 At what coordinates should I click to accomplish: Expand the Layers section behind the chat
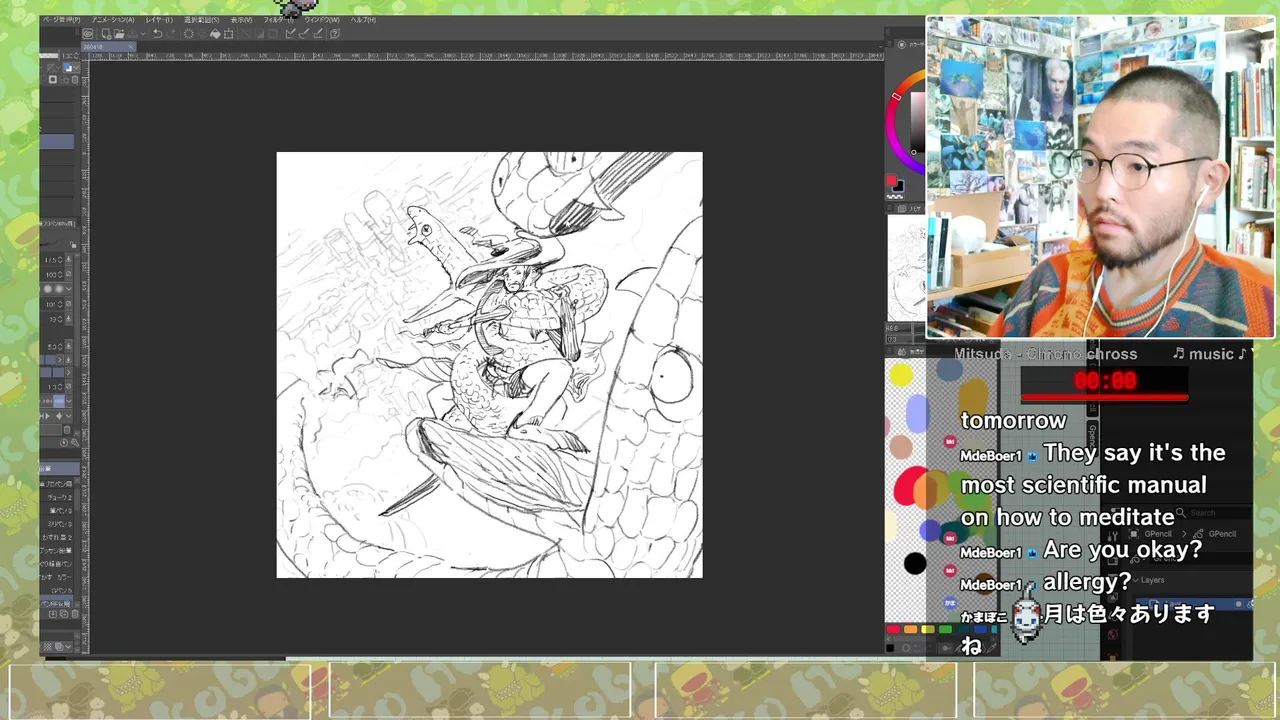coord(1148,580)
